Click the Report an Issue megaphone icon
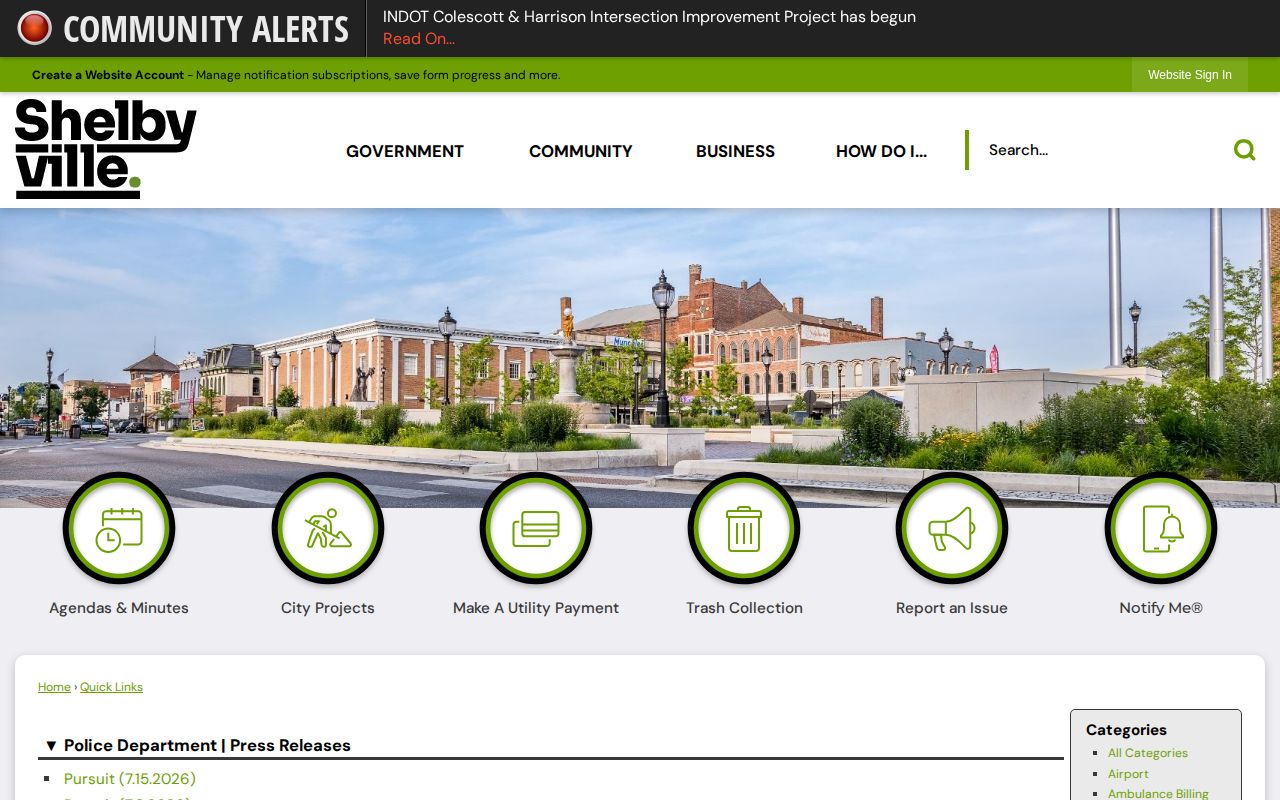Screen dimensions: 1280x800 click(x=952, y=529)
